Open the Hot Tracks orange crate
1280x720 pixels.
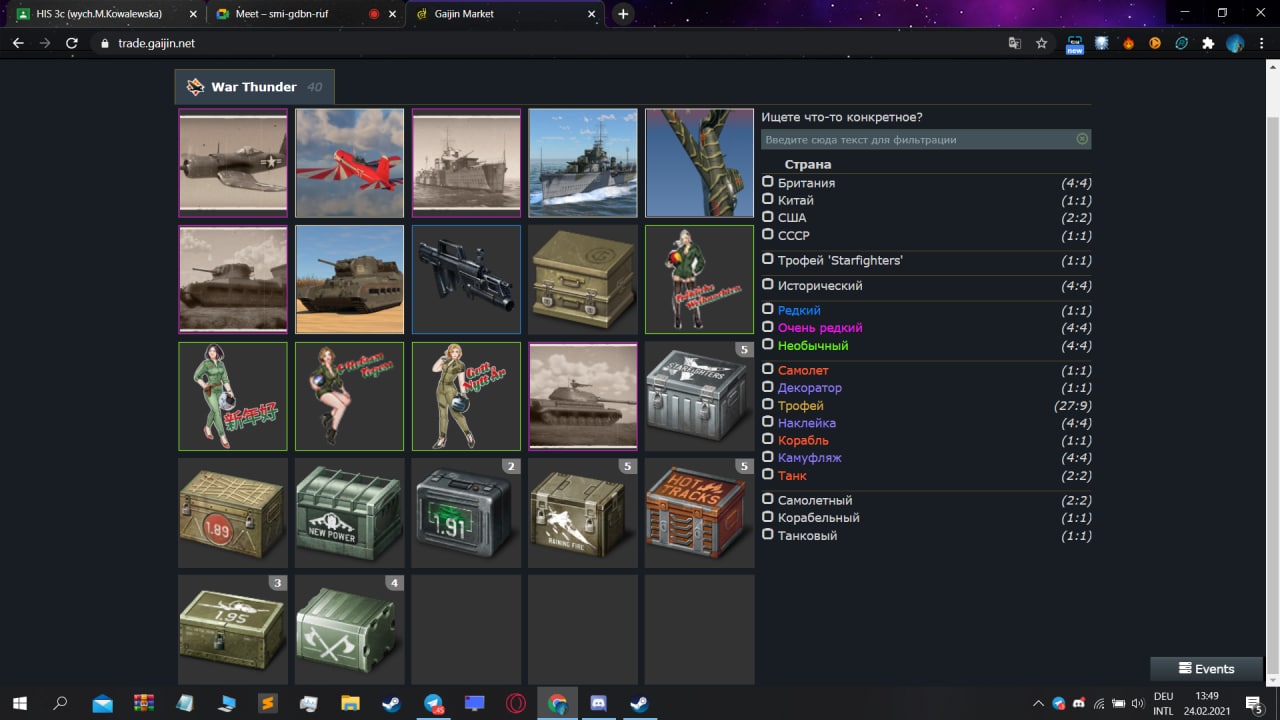(x=699, y=513)
